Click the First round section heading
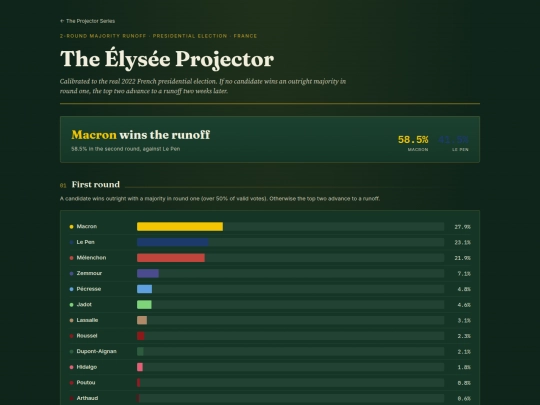Image resolution: width=540 pixels, height=405 pixels. tap(96, 185)
